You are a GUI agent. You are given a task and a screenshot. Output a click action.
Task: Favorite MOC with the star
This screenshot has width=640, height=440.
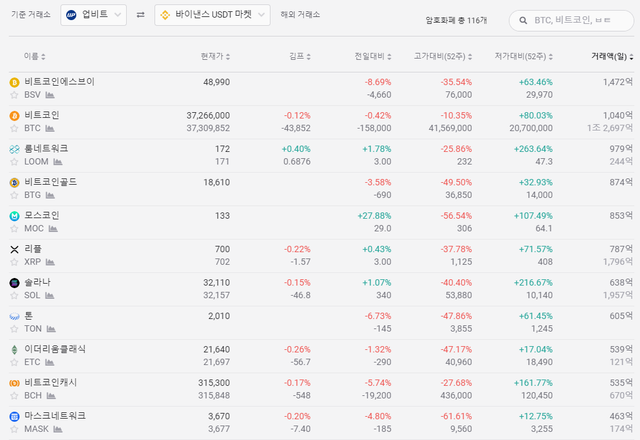pyautogui.click(x=14, y=229)
